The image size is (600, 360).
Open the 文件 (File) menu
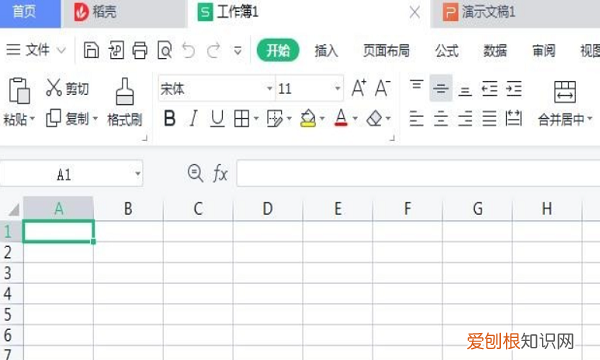36,50
